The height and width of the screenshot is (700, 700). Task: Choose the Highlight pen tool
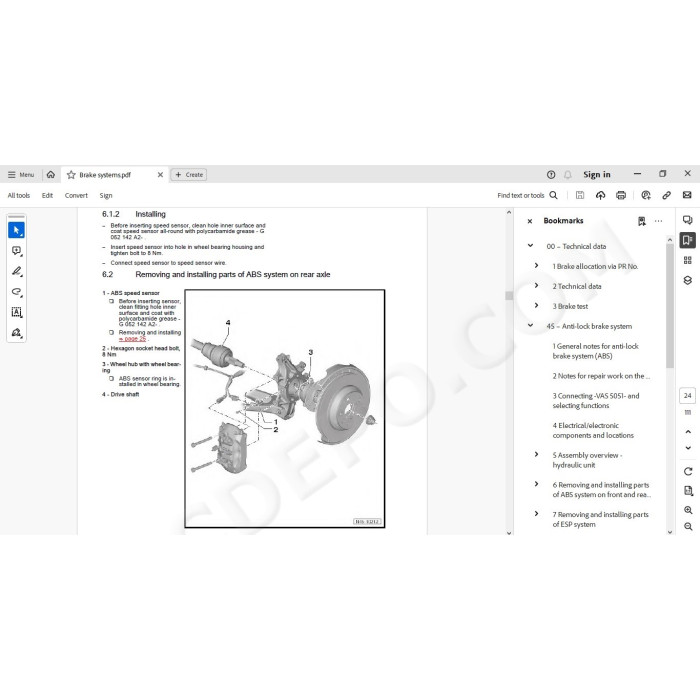coord(17,271)
